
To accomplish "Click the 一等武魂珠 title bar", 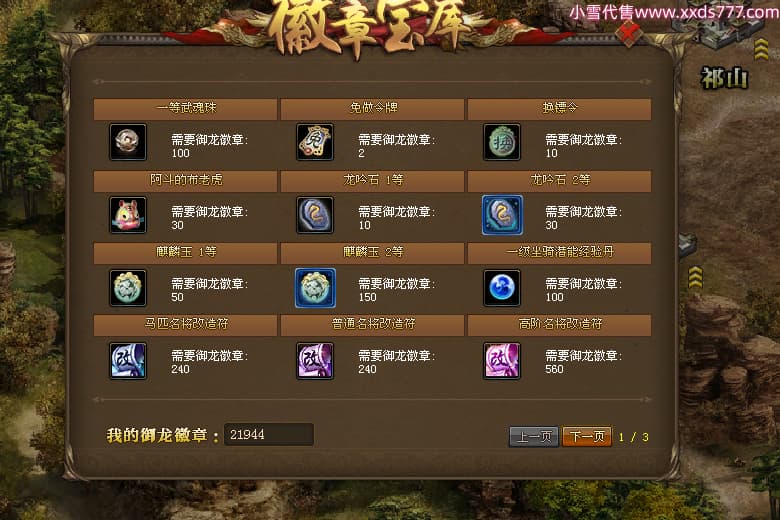I will 186,108.
